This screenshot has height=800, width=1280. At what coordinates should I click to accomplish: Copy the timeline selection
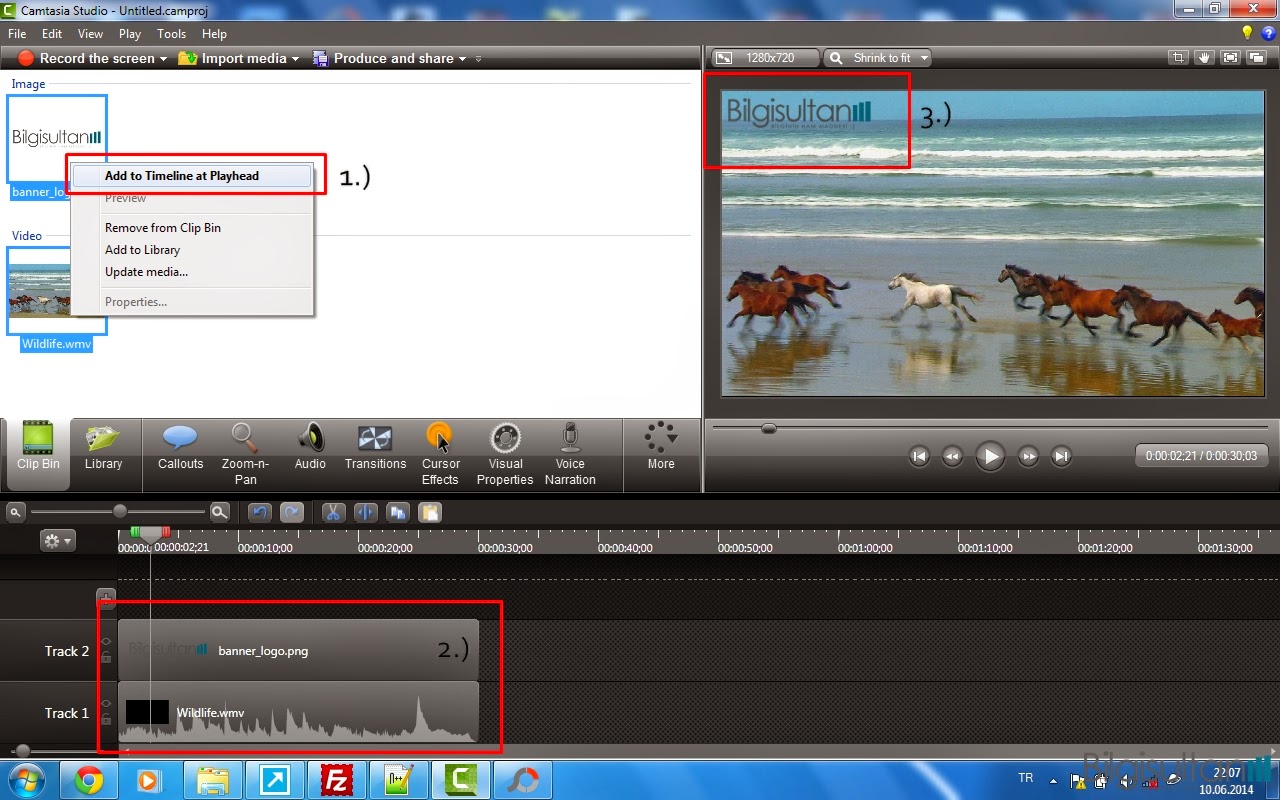point(398,512)
